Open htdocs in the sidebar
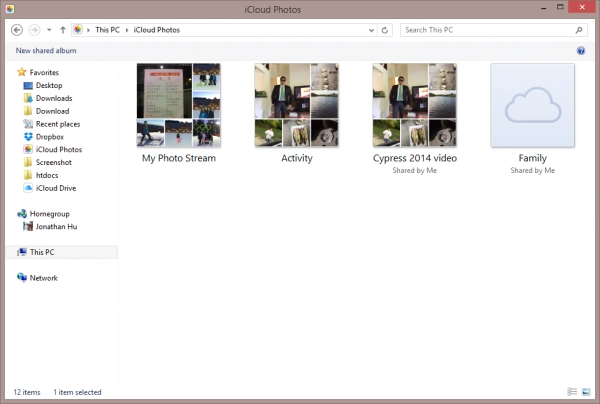Screen dimensions: 600x404 47,175
